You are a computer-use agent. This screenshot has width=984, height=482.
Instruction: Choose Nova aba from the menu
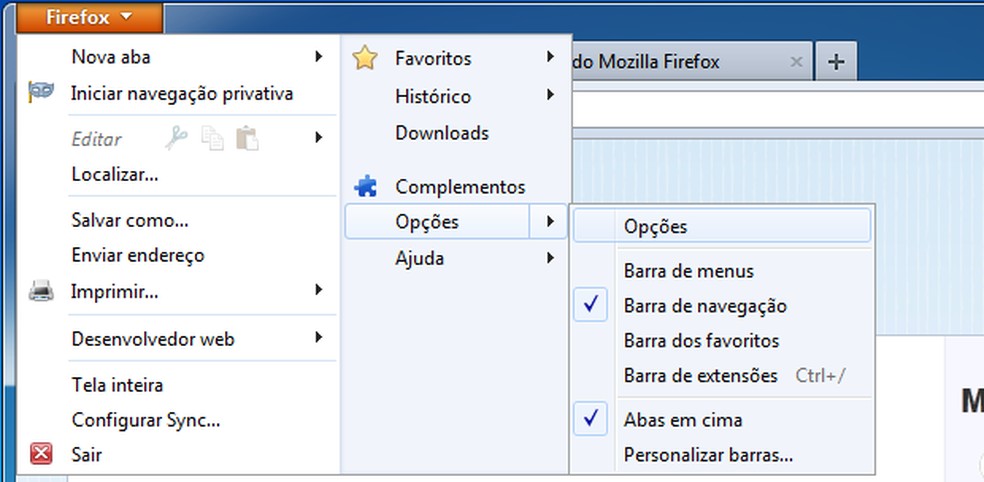(110, 57)
